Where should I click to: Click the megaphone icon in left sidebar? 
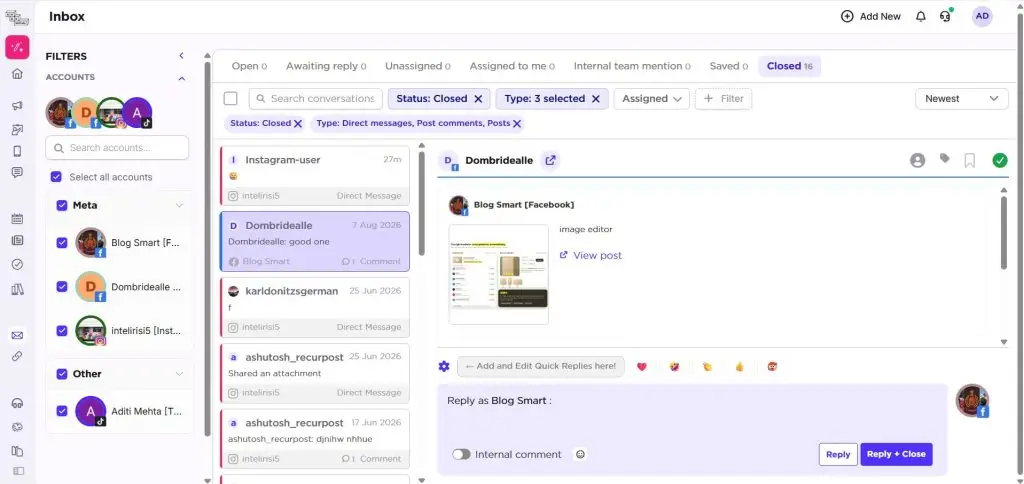[18, 106]
